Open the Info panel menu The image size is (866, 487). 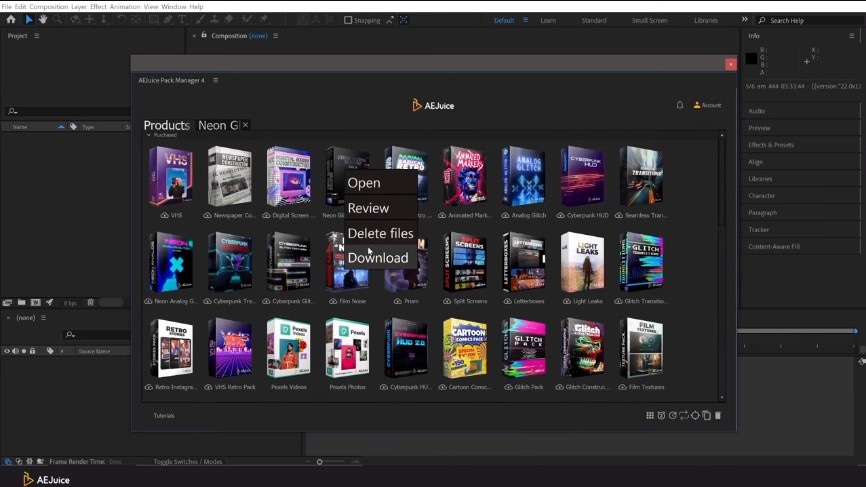coord(851,35)
